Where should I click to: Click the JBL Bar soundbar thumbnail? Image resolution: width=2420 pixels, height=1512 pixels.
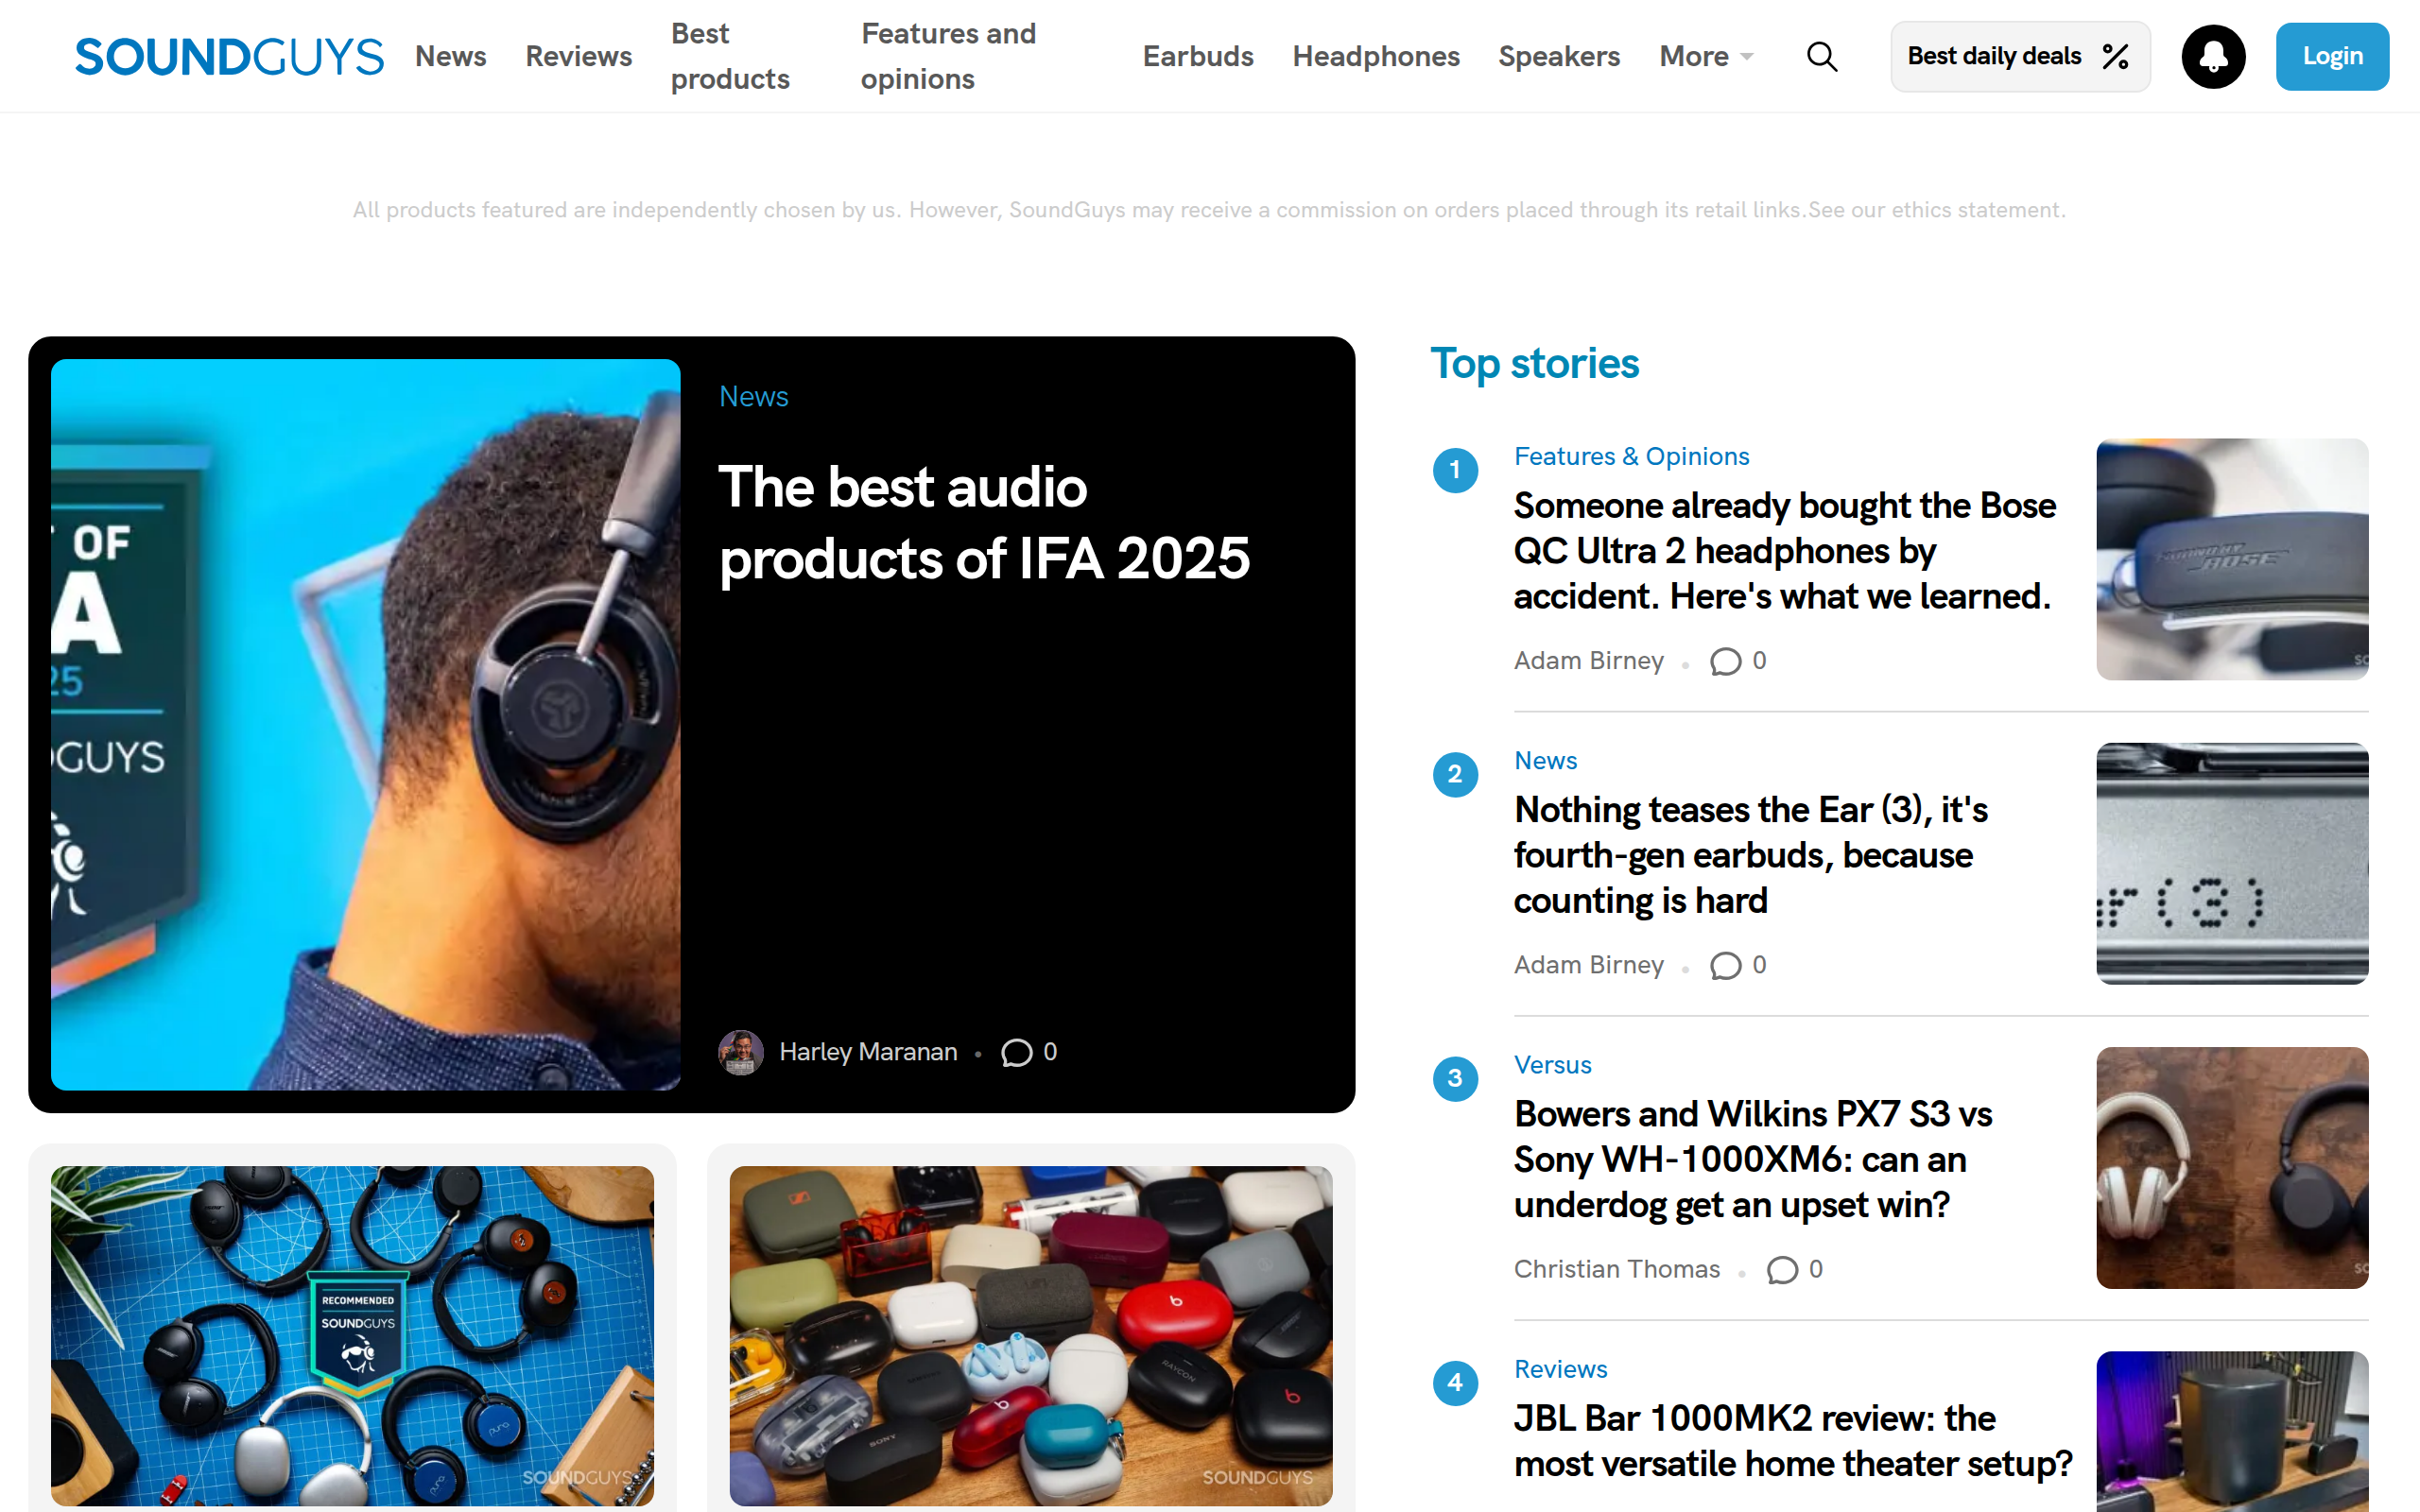click(x=2232, y=1432)
